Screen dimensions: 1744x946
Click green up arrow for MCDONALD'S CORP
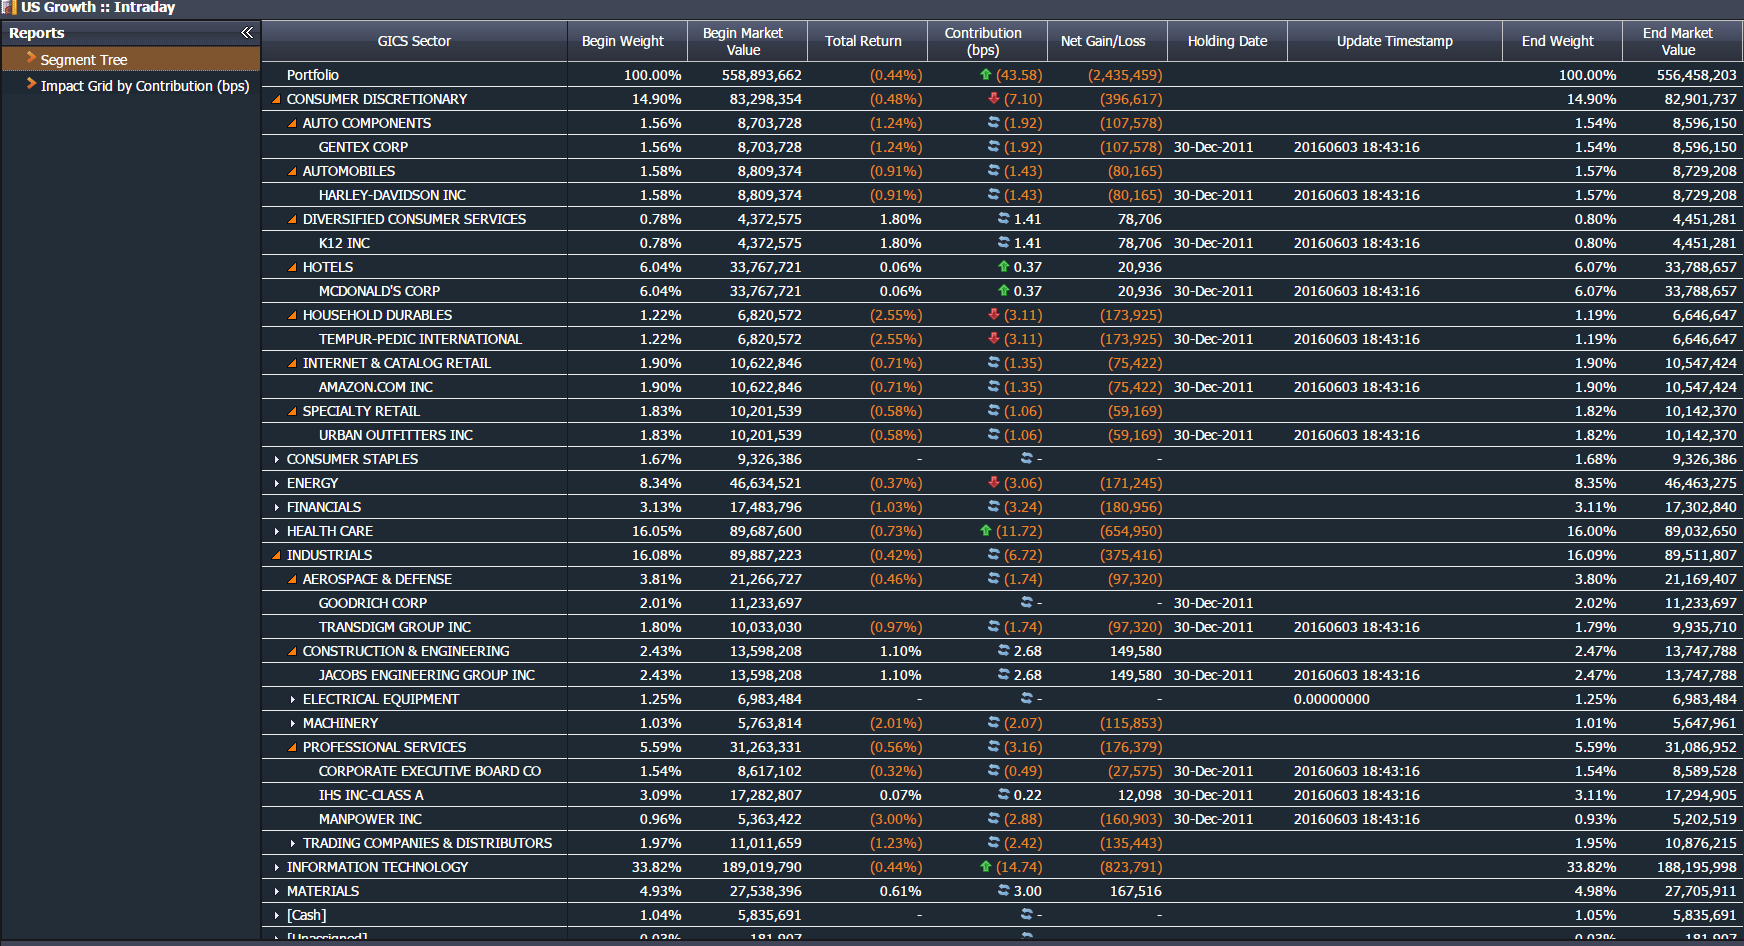1004,291
